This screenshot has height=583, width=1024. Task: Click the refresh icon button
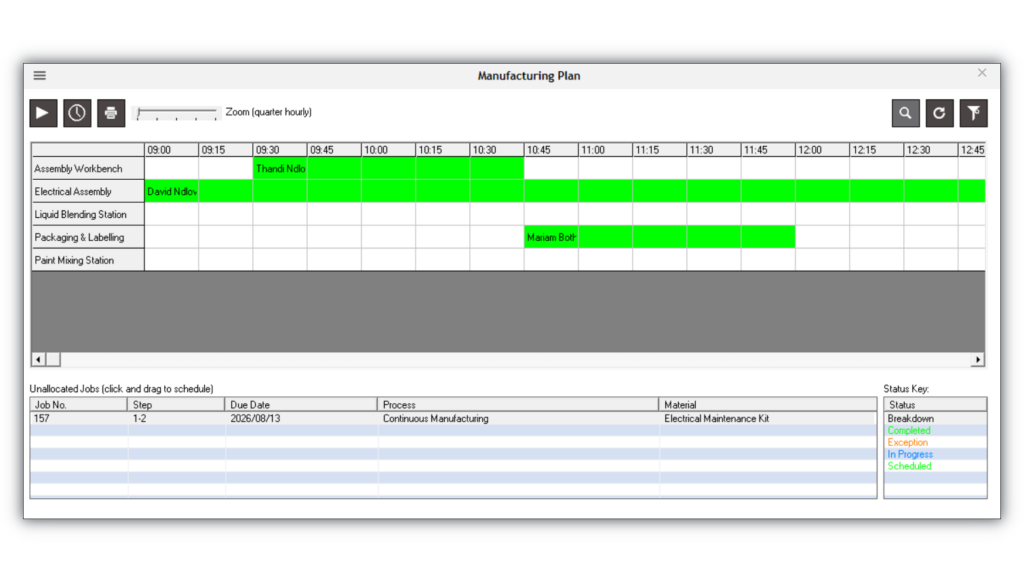[x=940, y=113]
